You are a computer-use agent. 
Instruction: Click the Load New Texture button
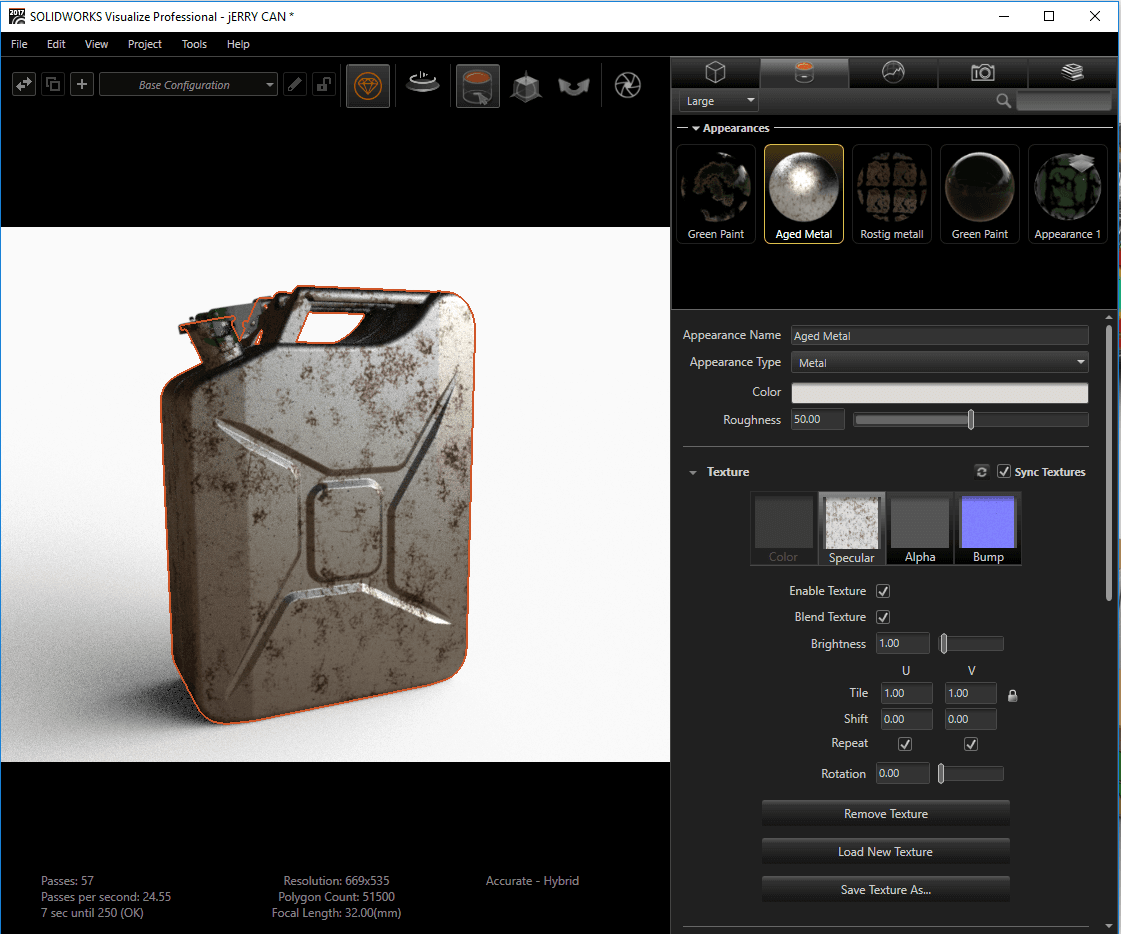click(885, 852)
